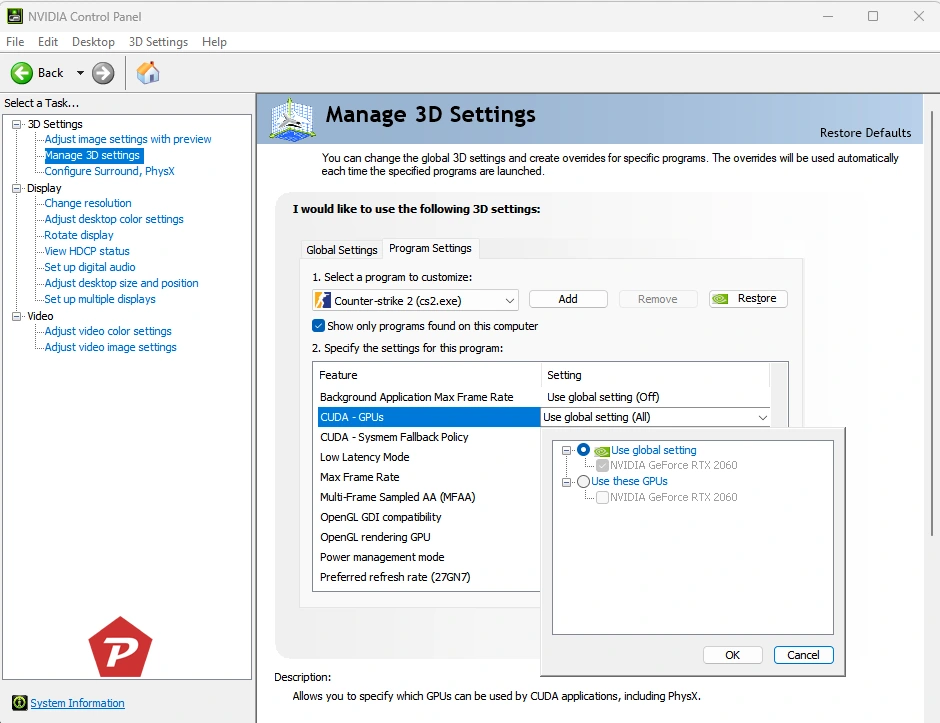Open the Edit menu
Viewport: 940px width, 723px height.
[47, 42]
